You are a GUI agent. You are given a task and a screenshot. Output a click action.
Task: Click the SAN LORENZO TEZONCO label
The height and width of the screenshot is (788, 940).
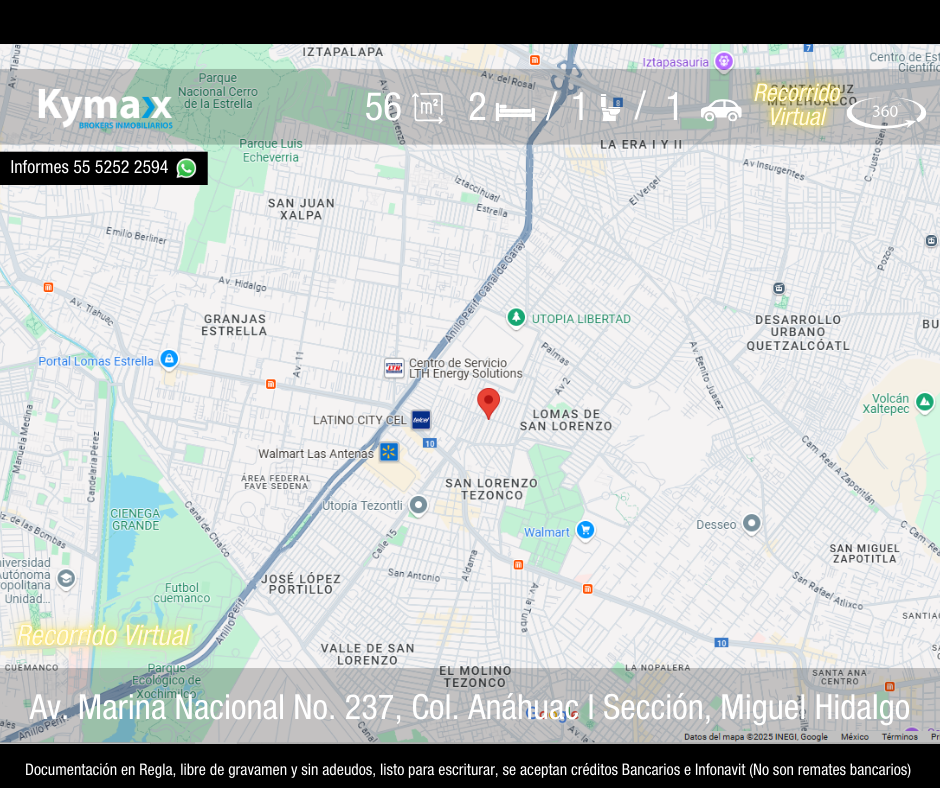pyautogui.click(x=492, y=489)
